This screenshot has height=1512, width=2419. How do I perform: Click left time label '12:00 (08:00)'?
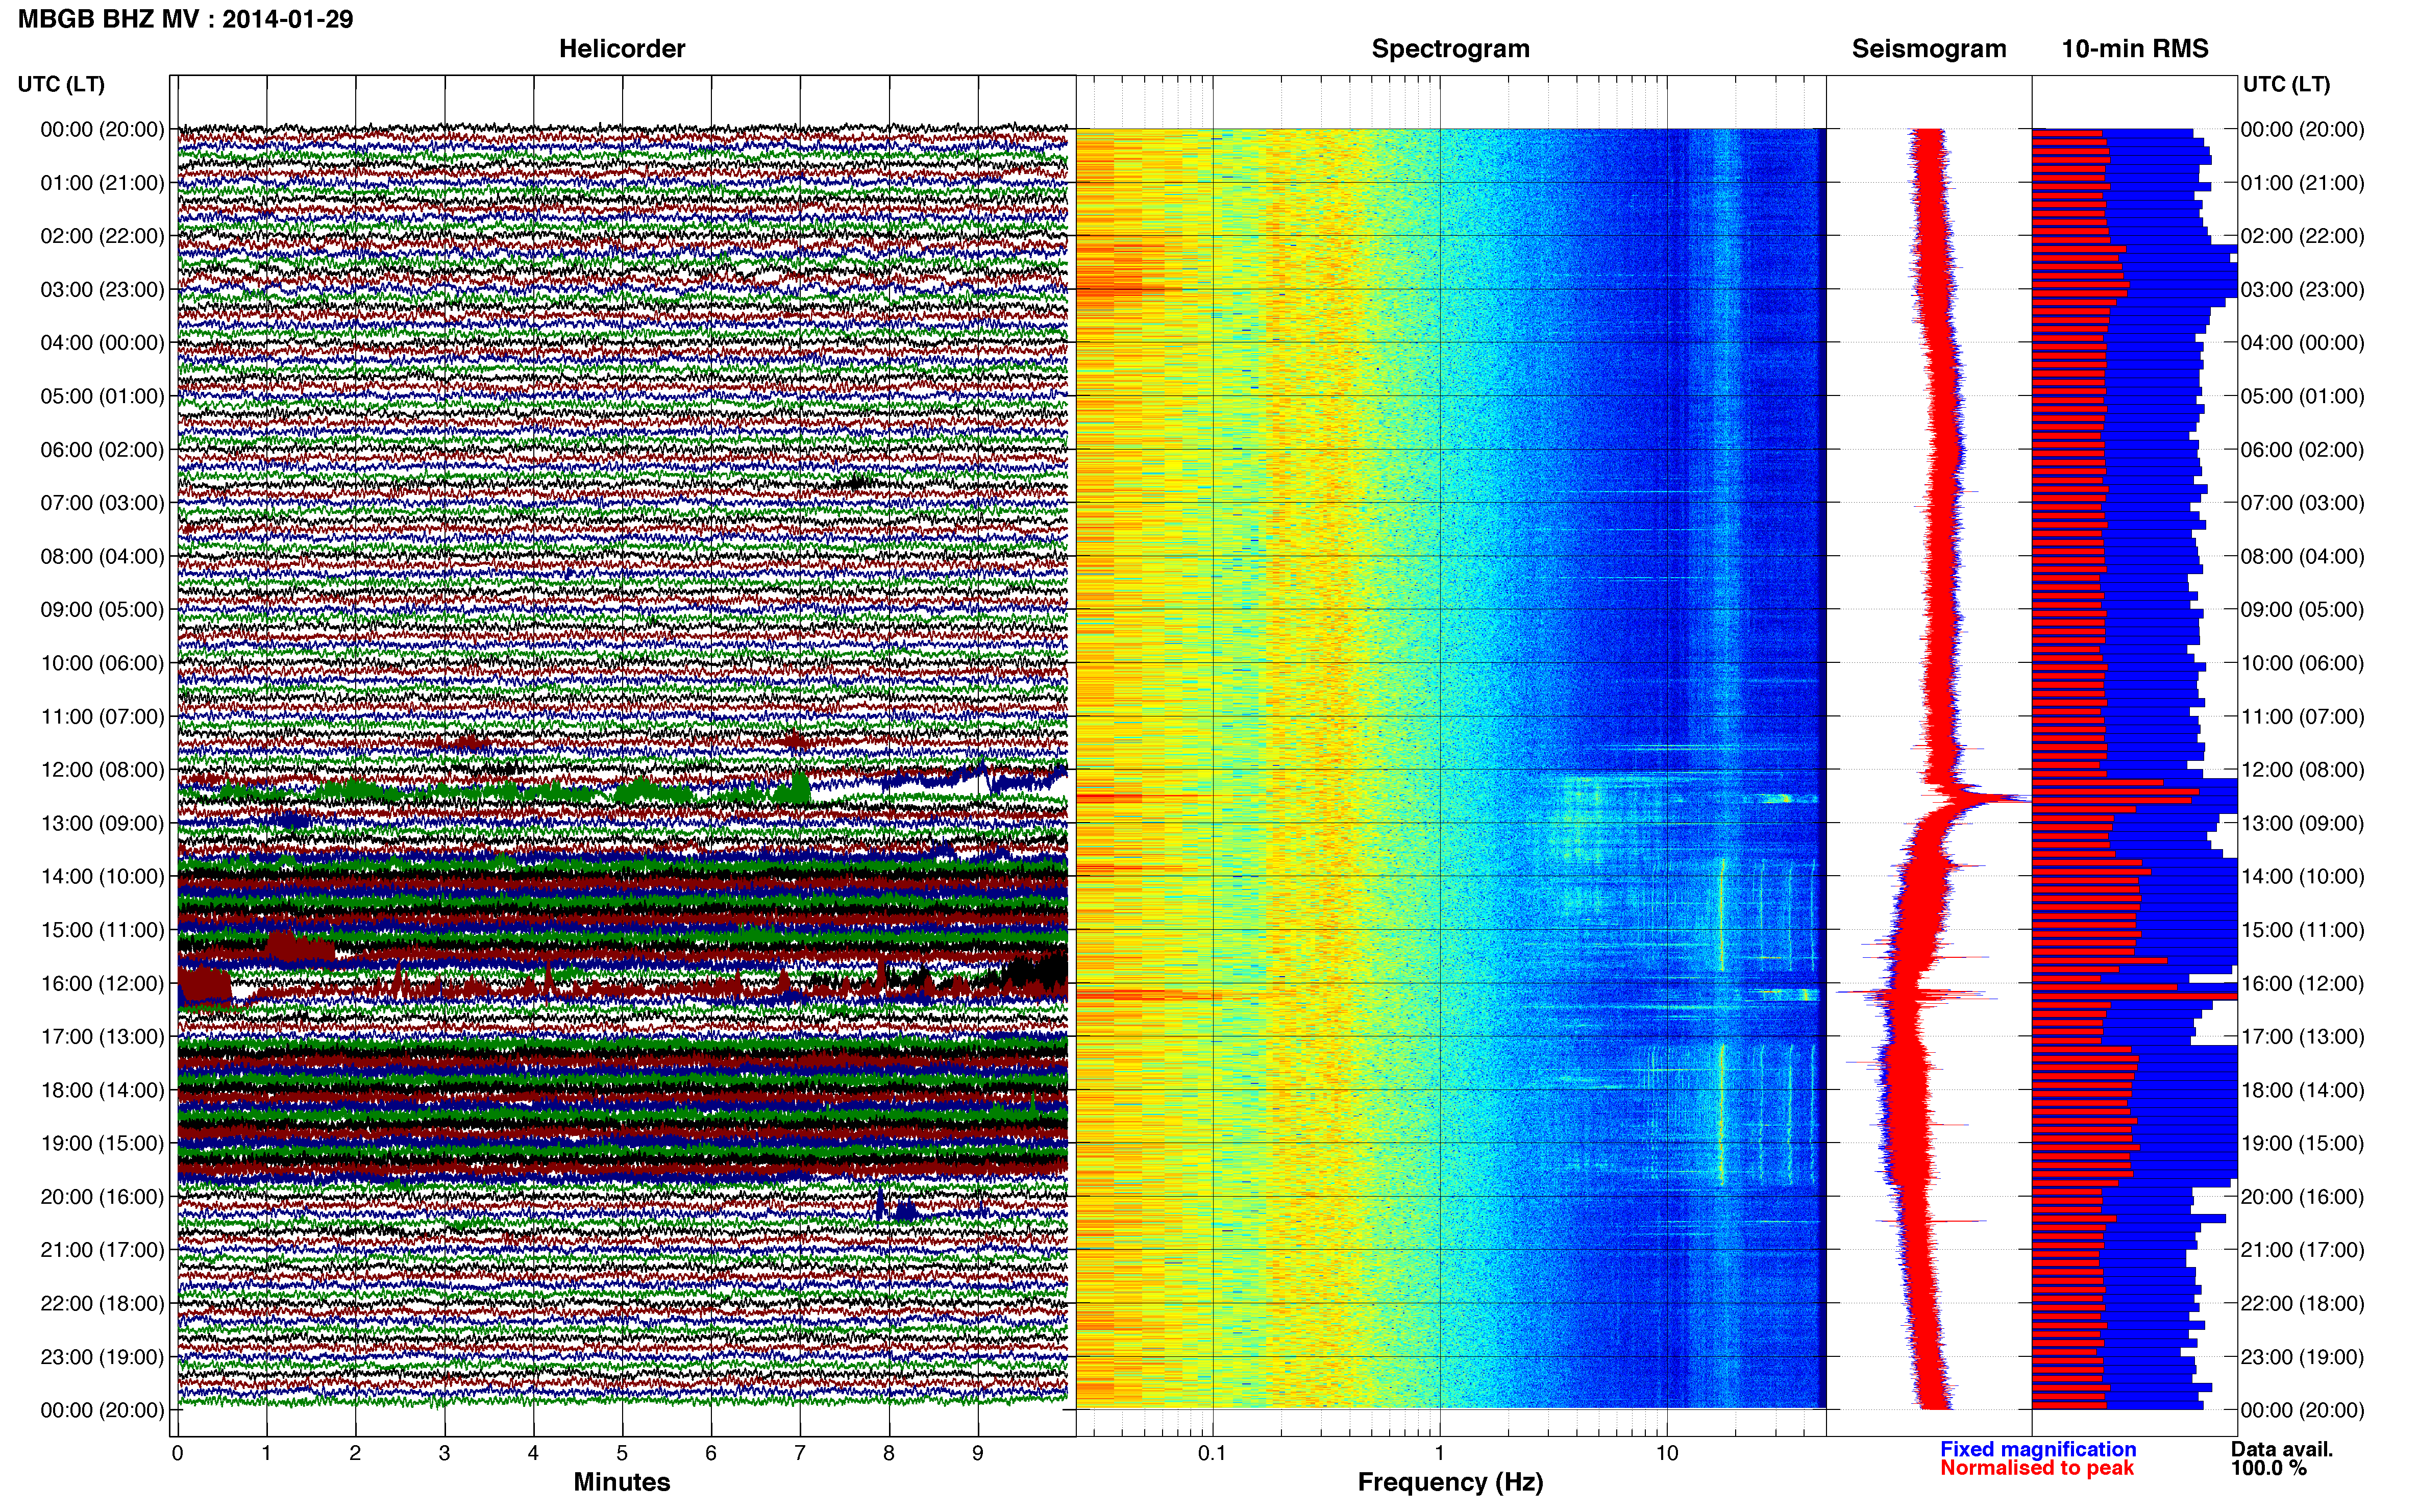(102, 769)
